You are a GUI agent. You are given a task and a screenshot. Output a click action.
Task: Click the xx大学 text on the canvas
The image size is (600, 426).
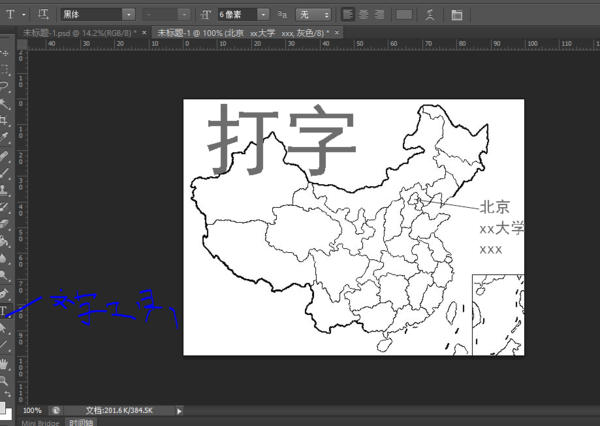[502, 229]
